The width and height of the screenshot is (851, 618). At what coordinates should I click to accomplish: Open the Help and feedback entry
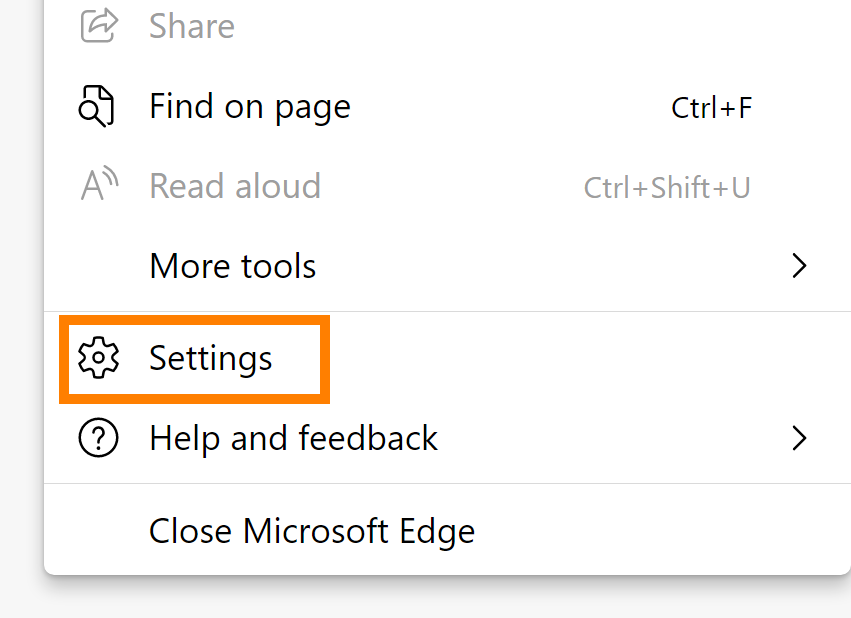tap(293, 438)
